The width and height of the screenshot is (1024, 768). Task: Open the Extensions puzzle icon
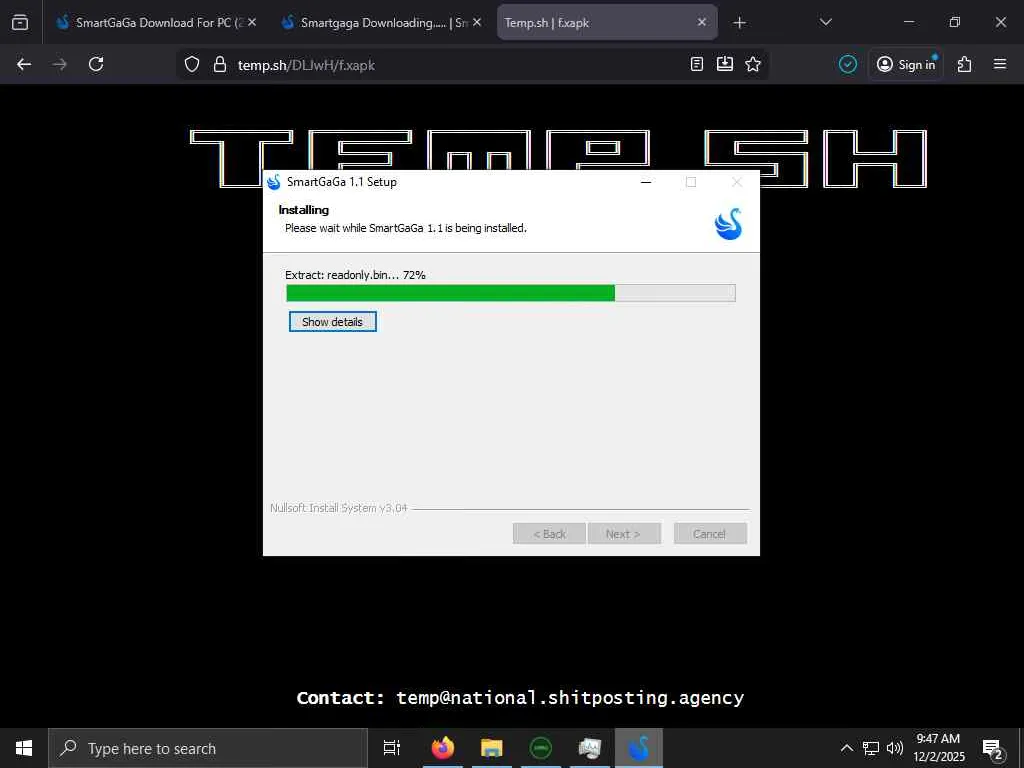(965, 64)
